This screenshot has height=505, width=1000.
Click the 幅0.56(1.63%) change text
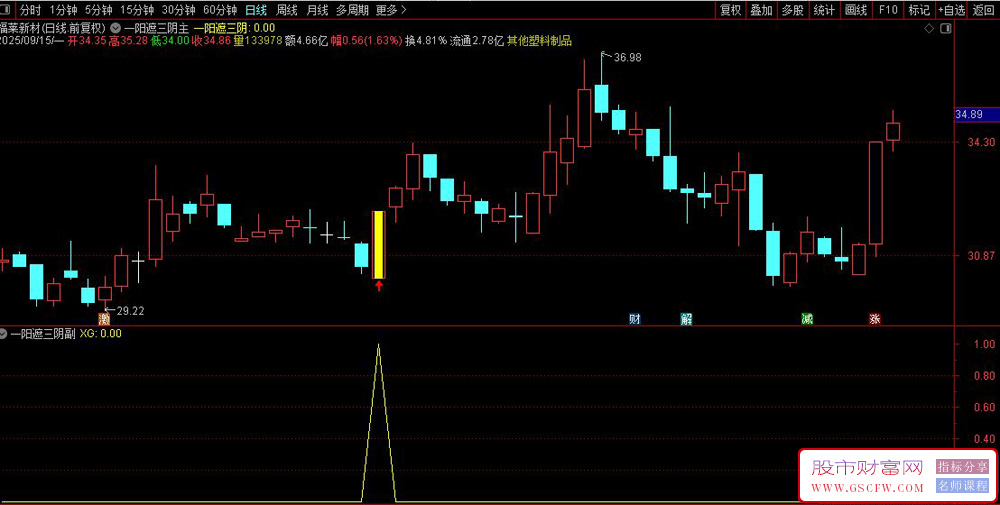coord(366,41)
